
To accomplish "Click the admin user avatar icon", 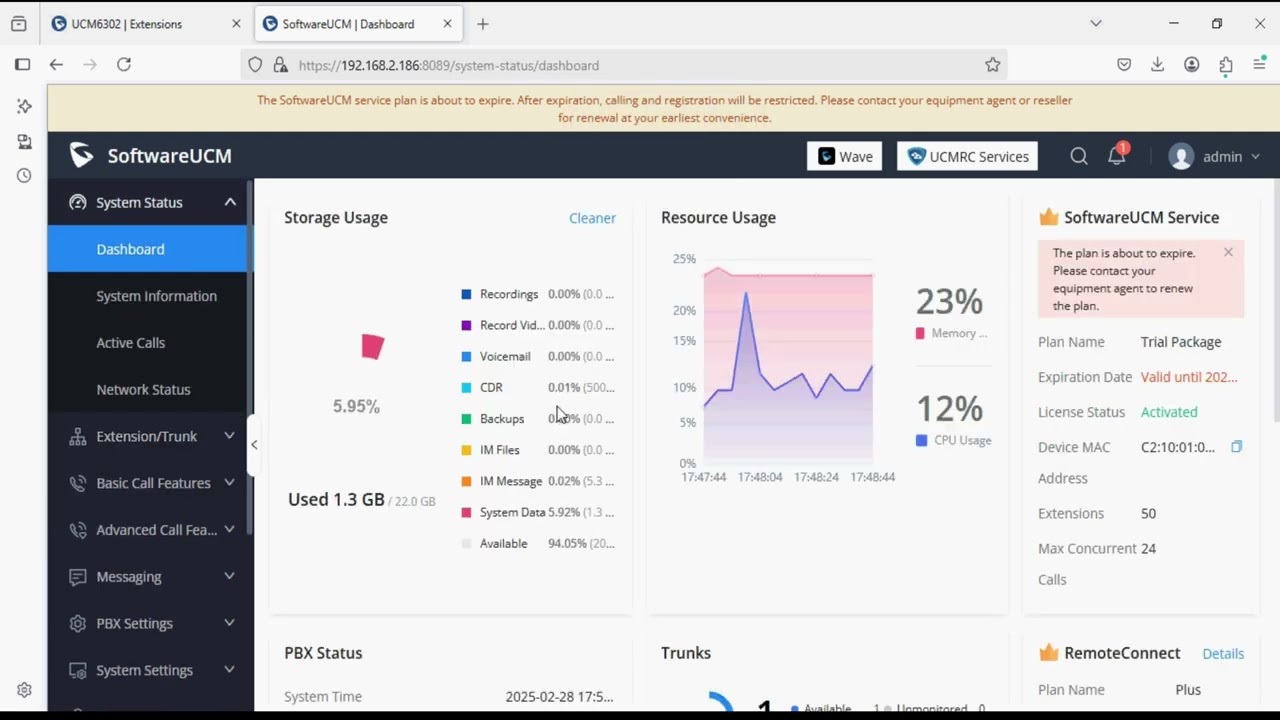I will [x=1181, y=157].
